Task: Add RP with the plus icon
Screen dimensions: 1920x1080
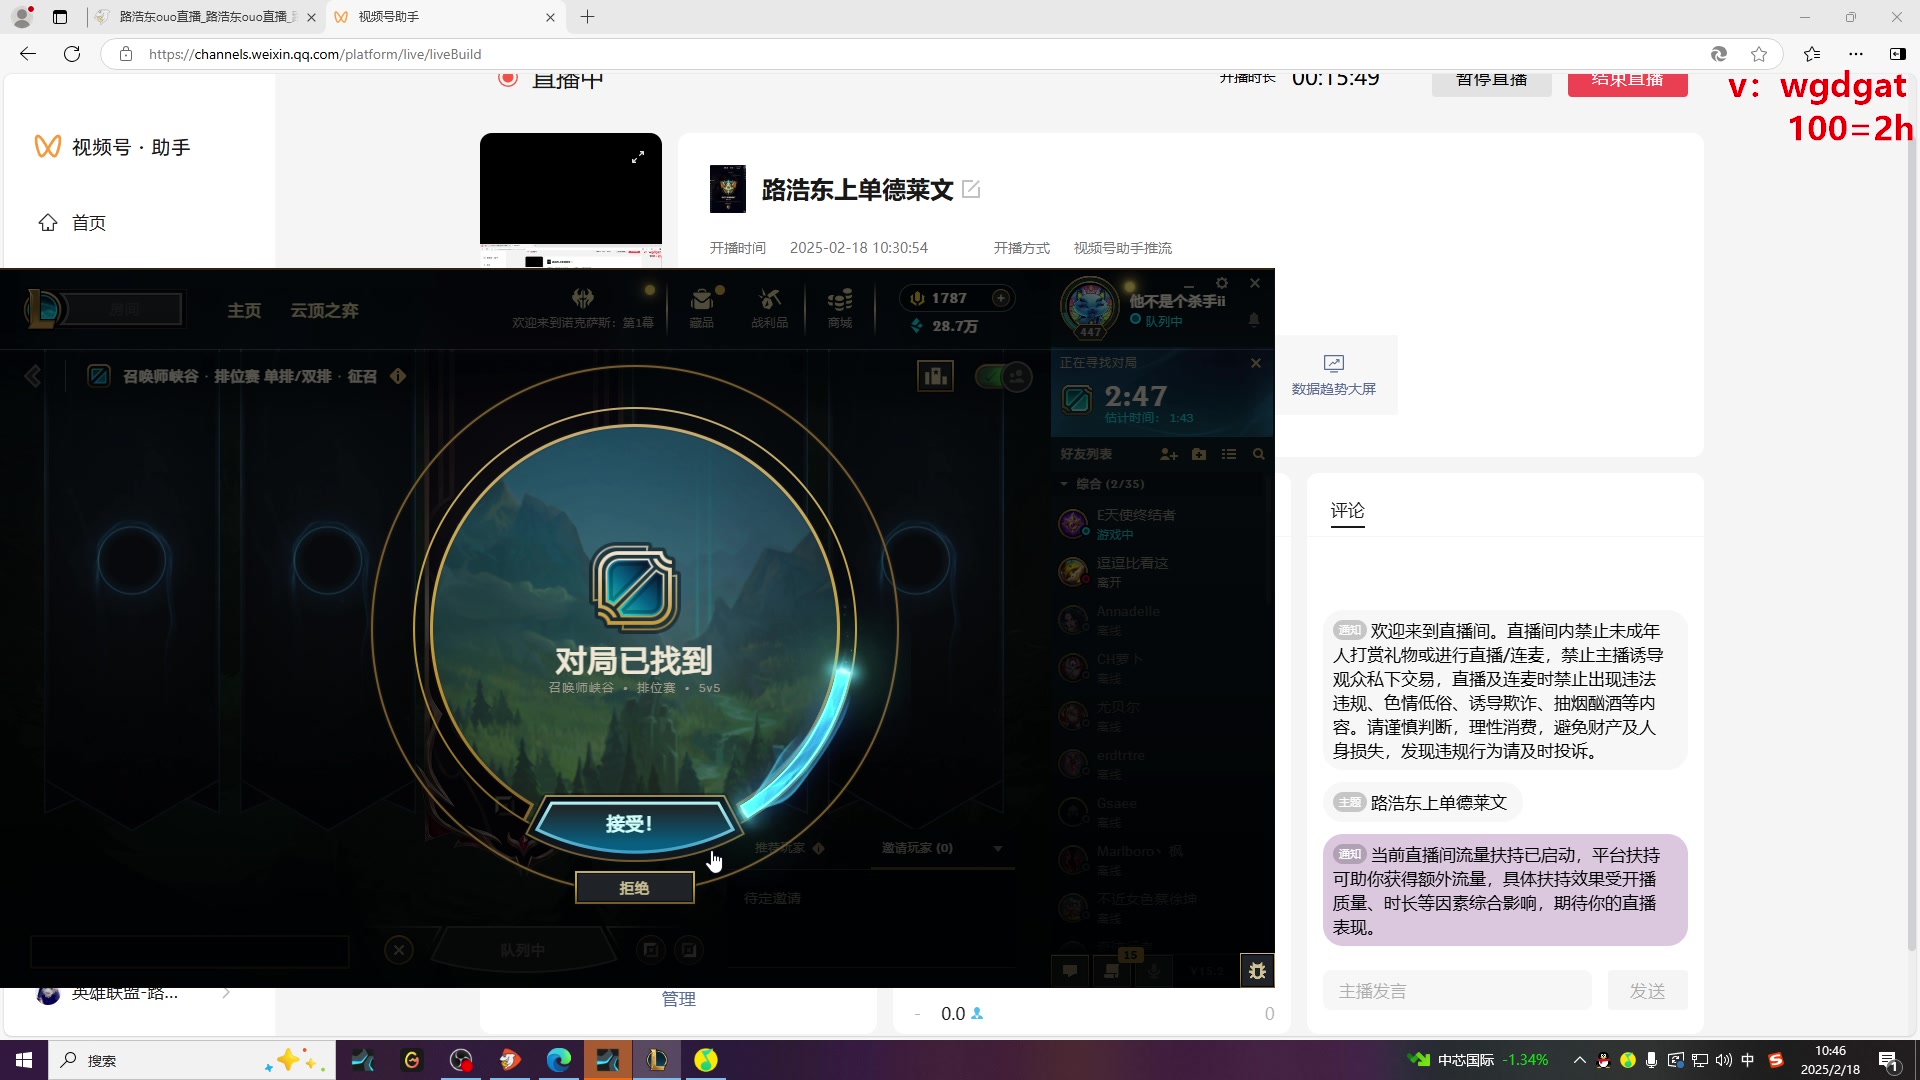Action: pos(1001,298)
